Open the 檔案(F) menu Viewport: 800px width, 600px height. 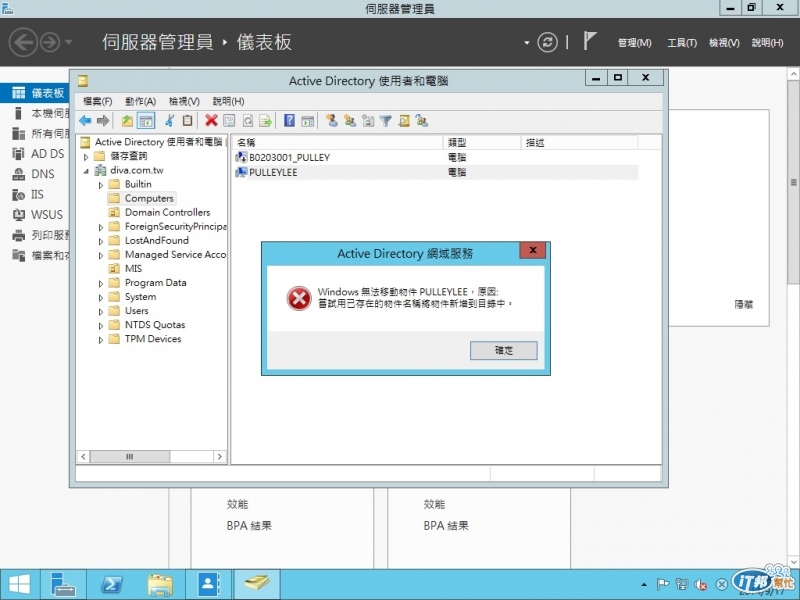[97, 101]
